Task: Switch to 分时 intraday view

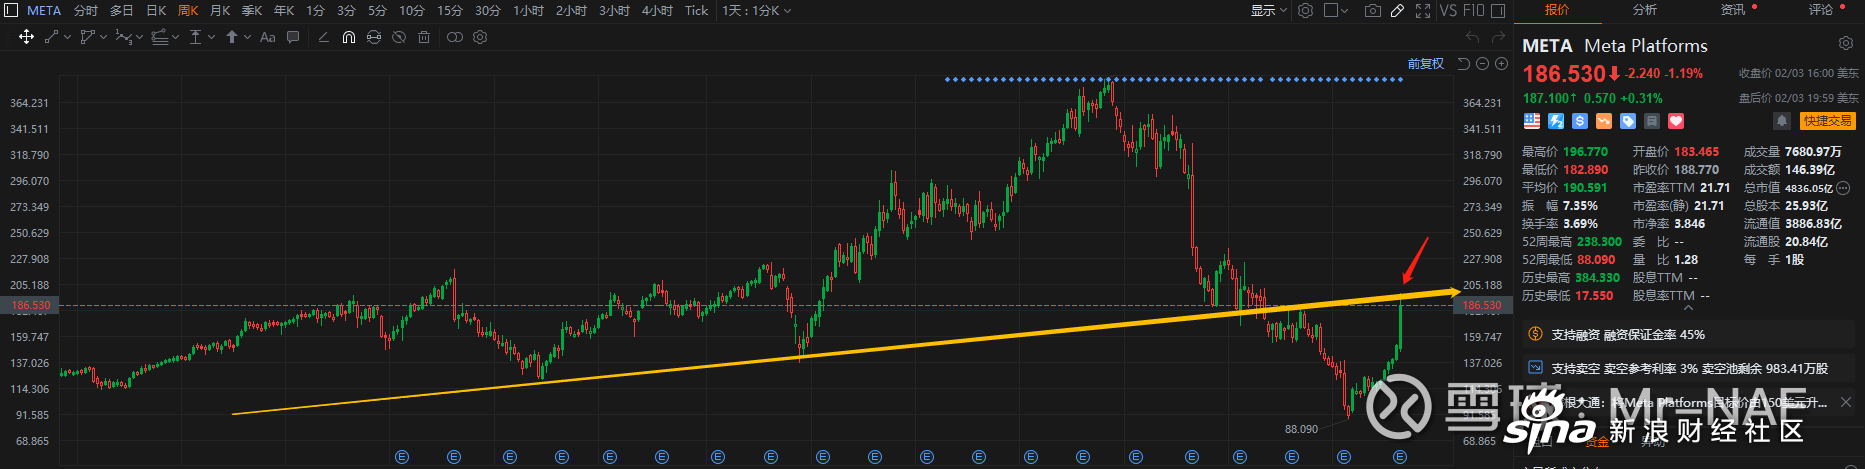Action: click(86, 10)
